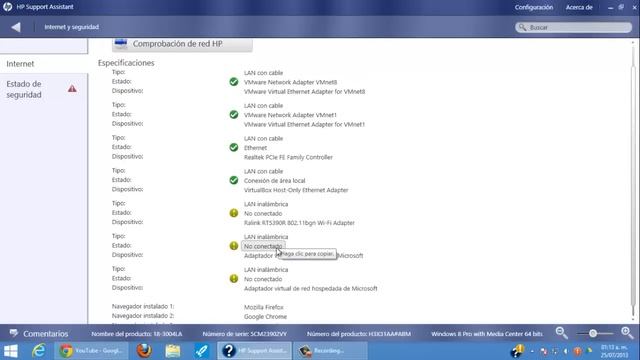Click the taskbar clock and date

[614, 351]
